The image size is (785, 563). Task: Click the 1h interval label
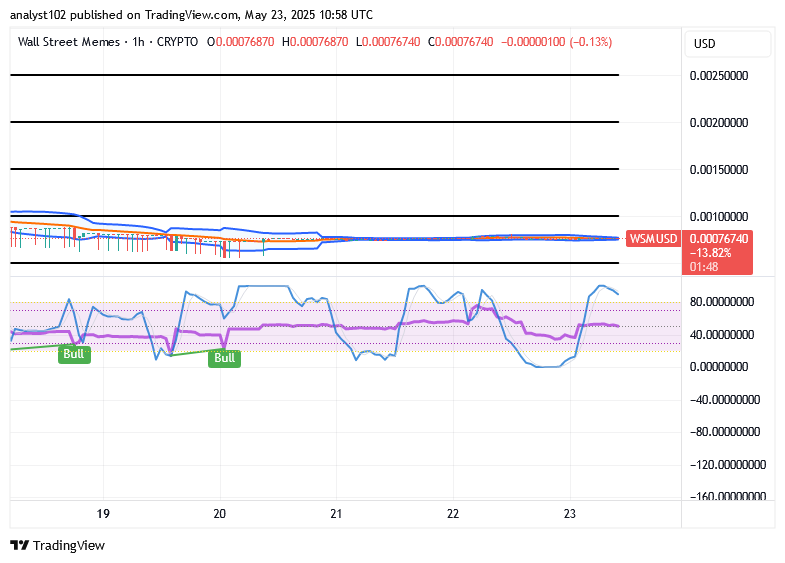coord(138,42)
